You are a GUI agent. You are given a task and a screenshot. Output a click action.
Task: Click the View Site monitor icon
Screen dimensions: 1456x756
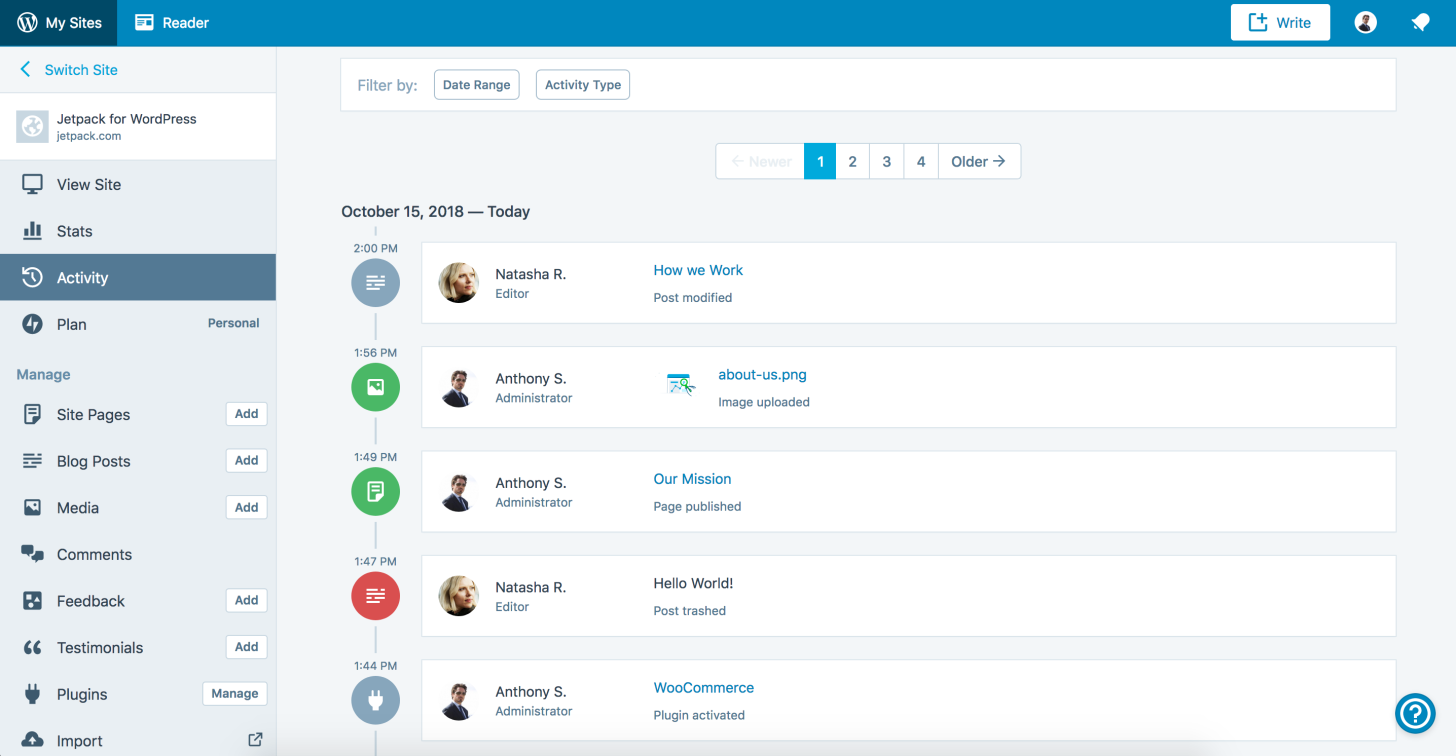click(x=31, y=184)
